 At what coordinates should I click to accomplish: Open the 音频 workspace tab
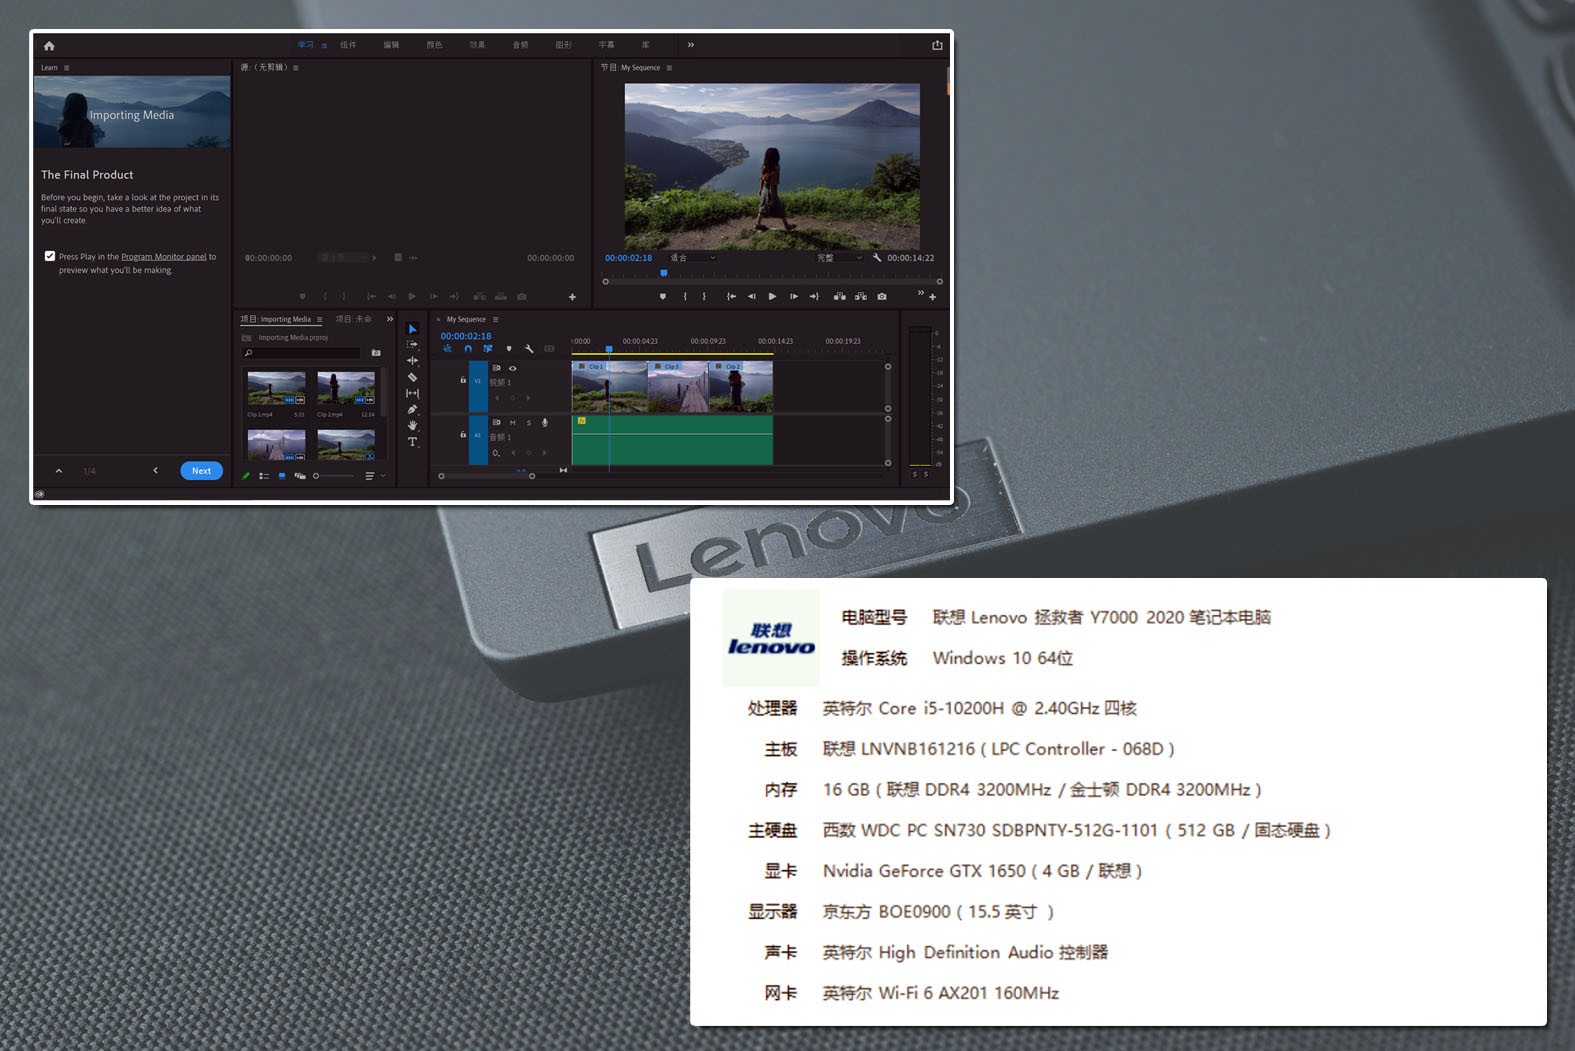coord(520,45)
